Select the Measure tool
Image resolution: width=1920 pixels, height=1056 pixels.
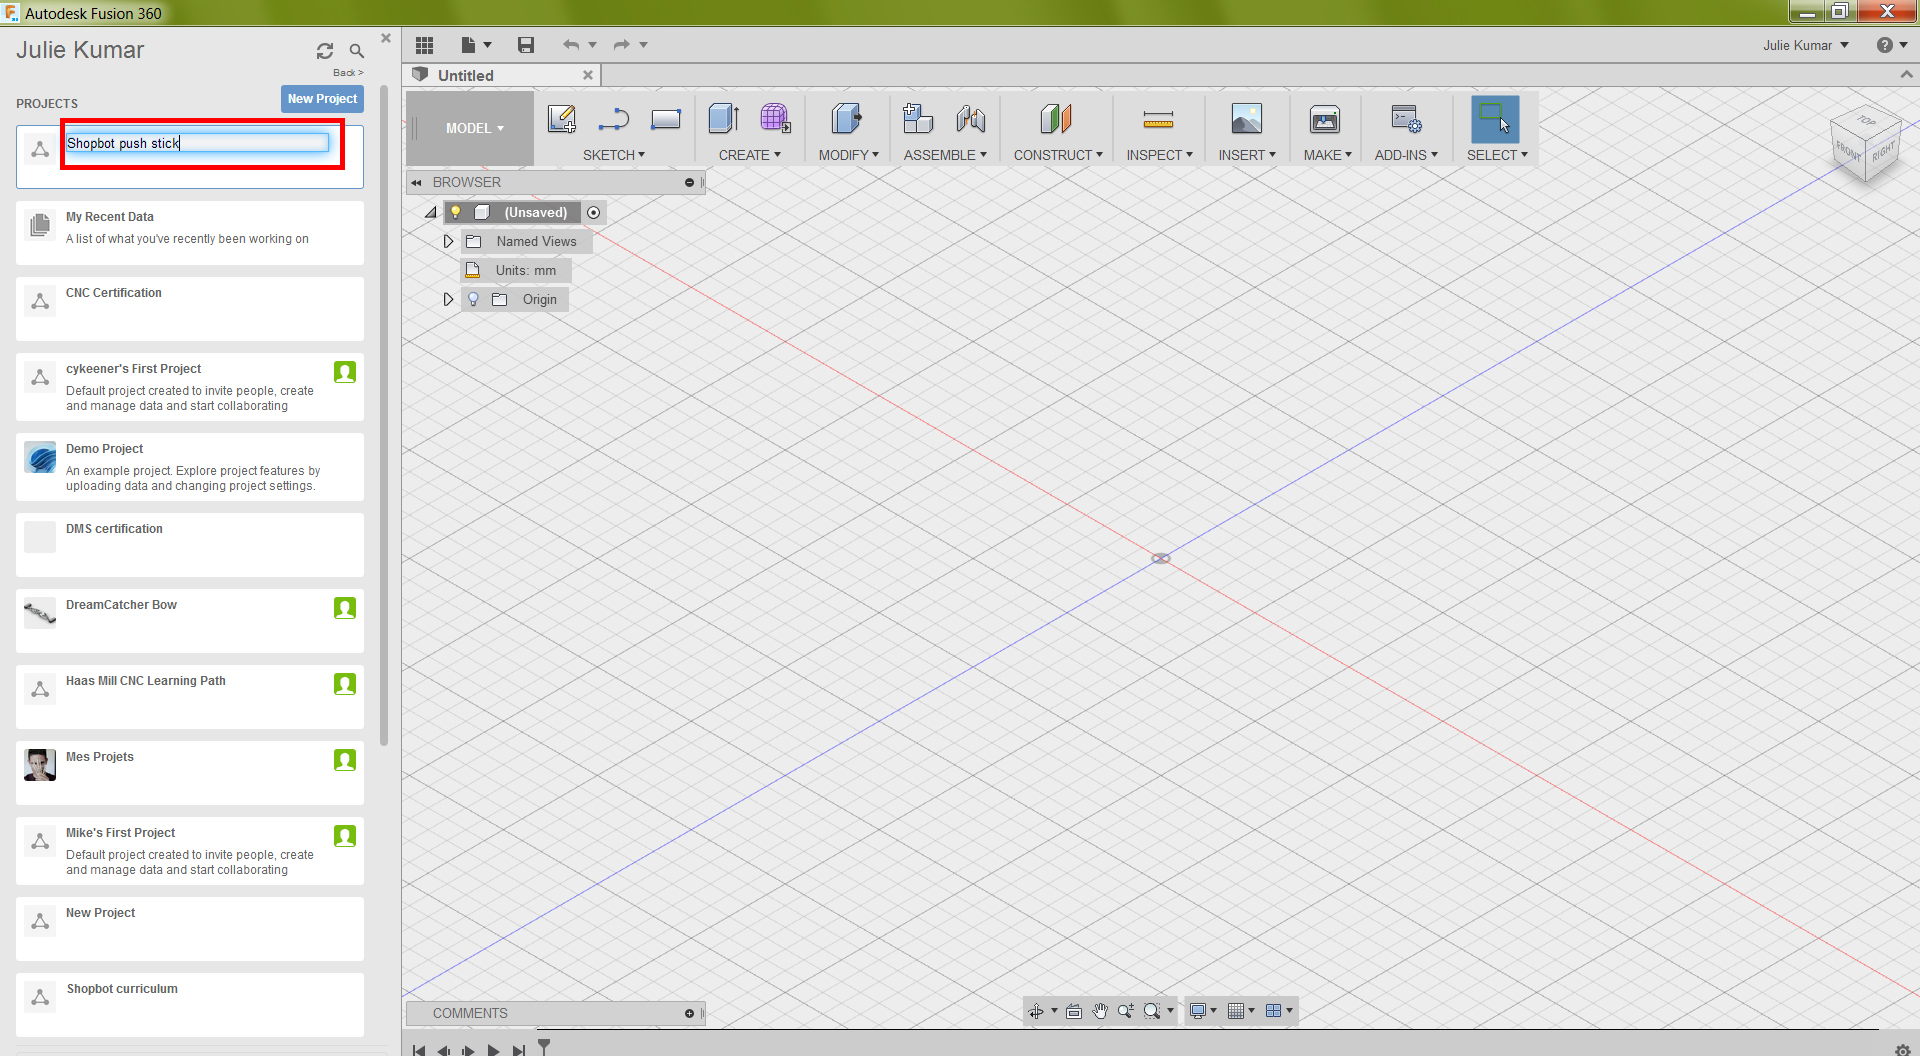1158,120
